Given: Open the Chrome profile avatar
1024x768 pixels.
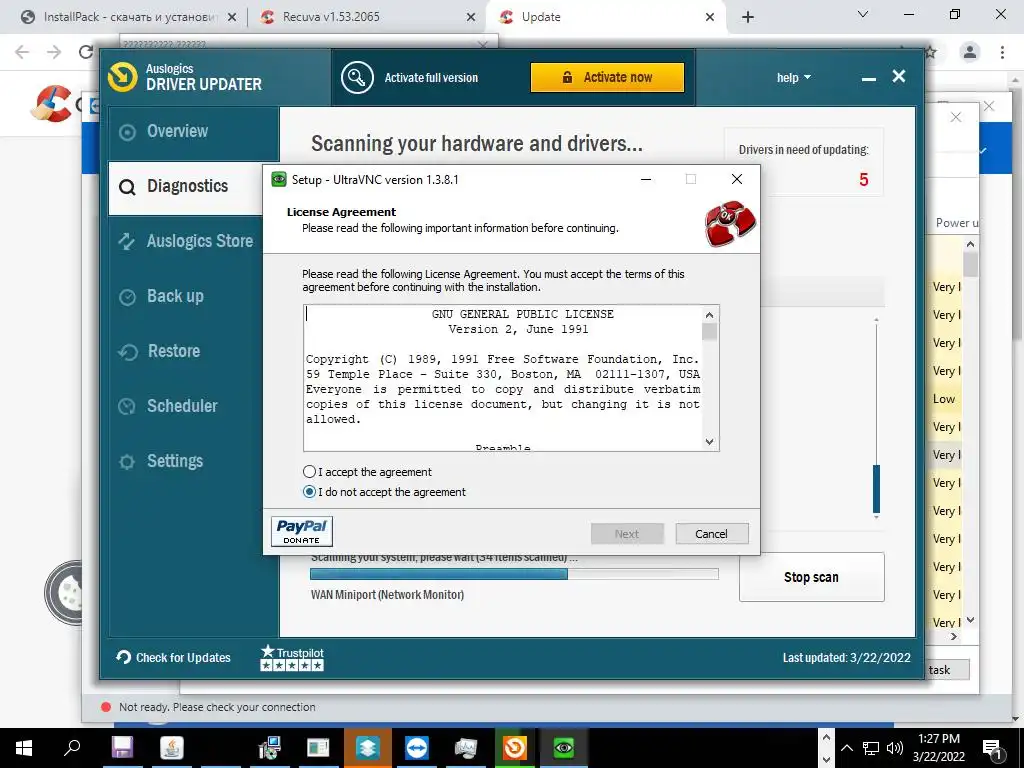Looking at the screenshot, I should click(970, 52).
